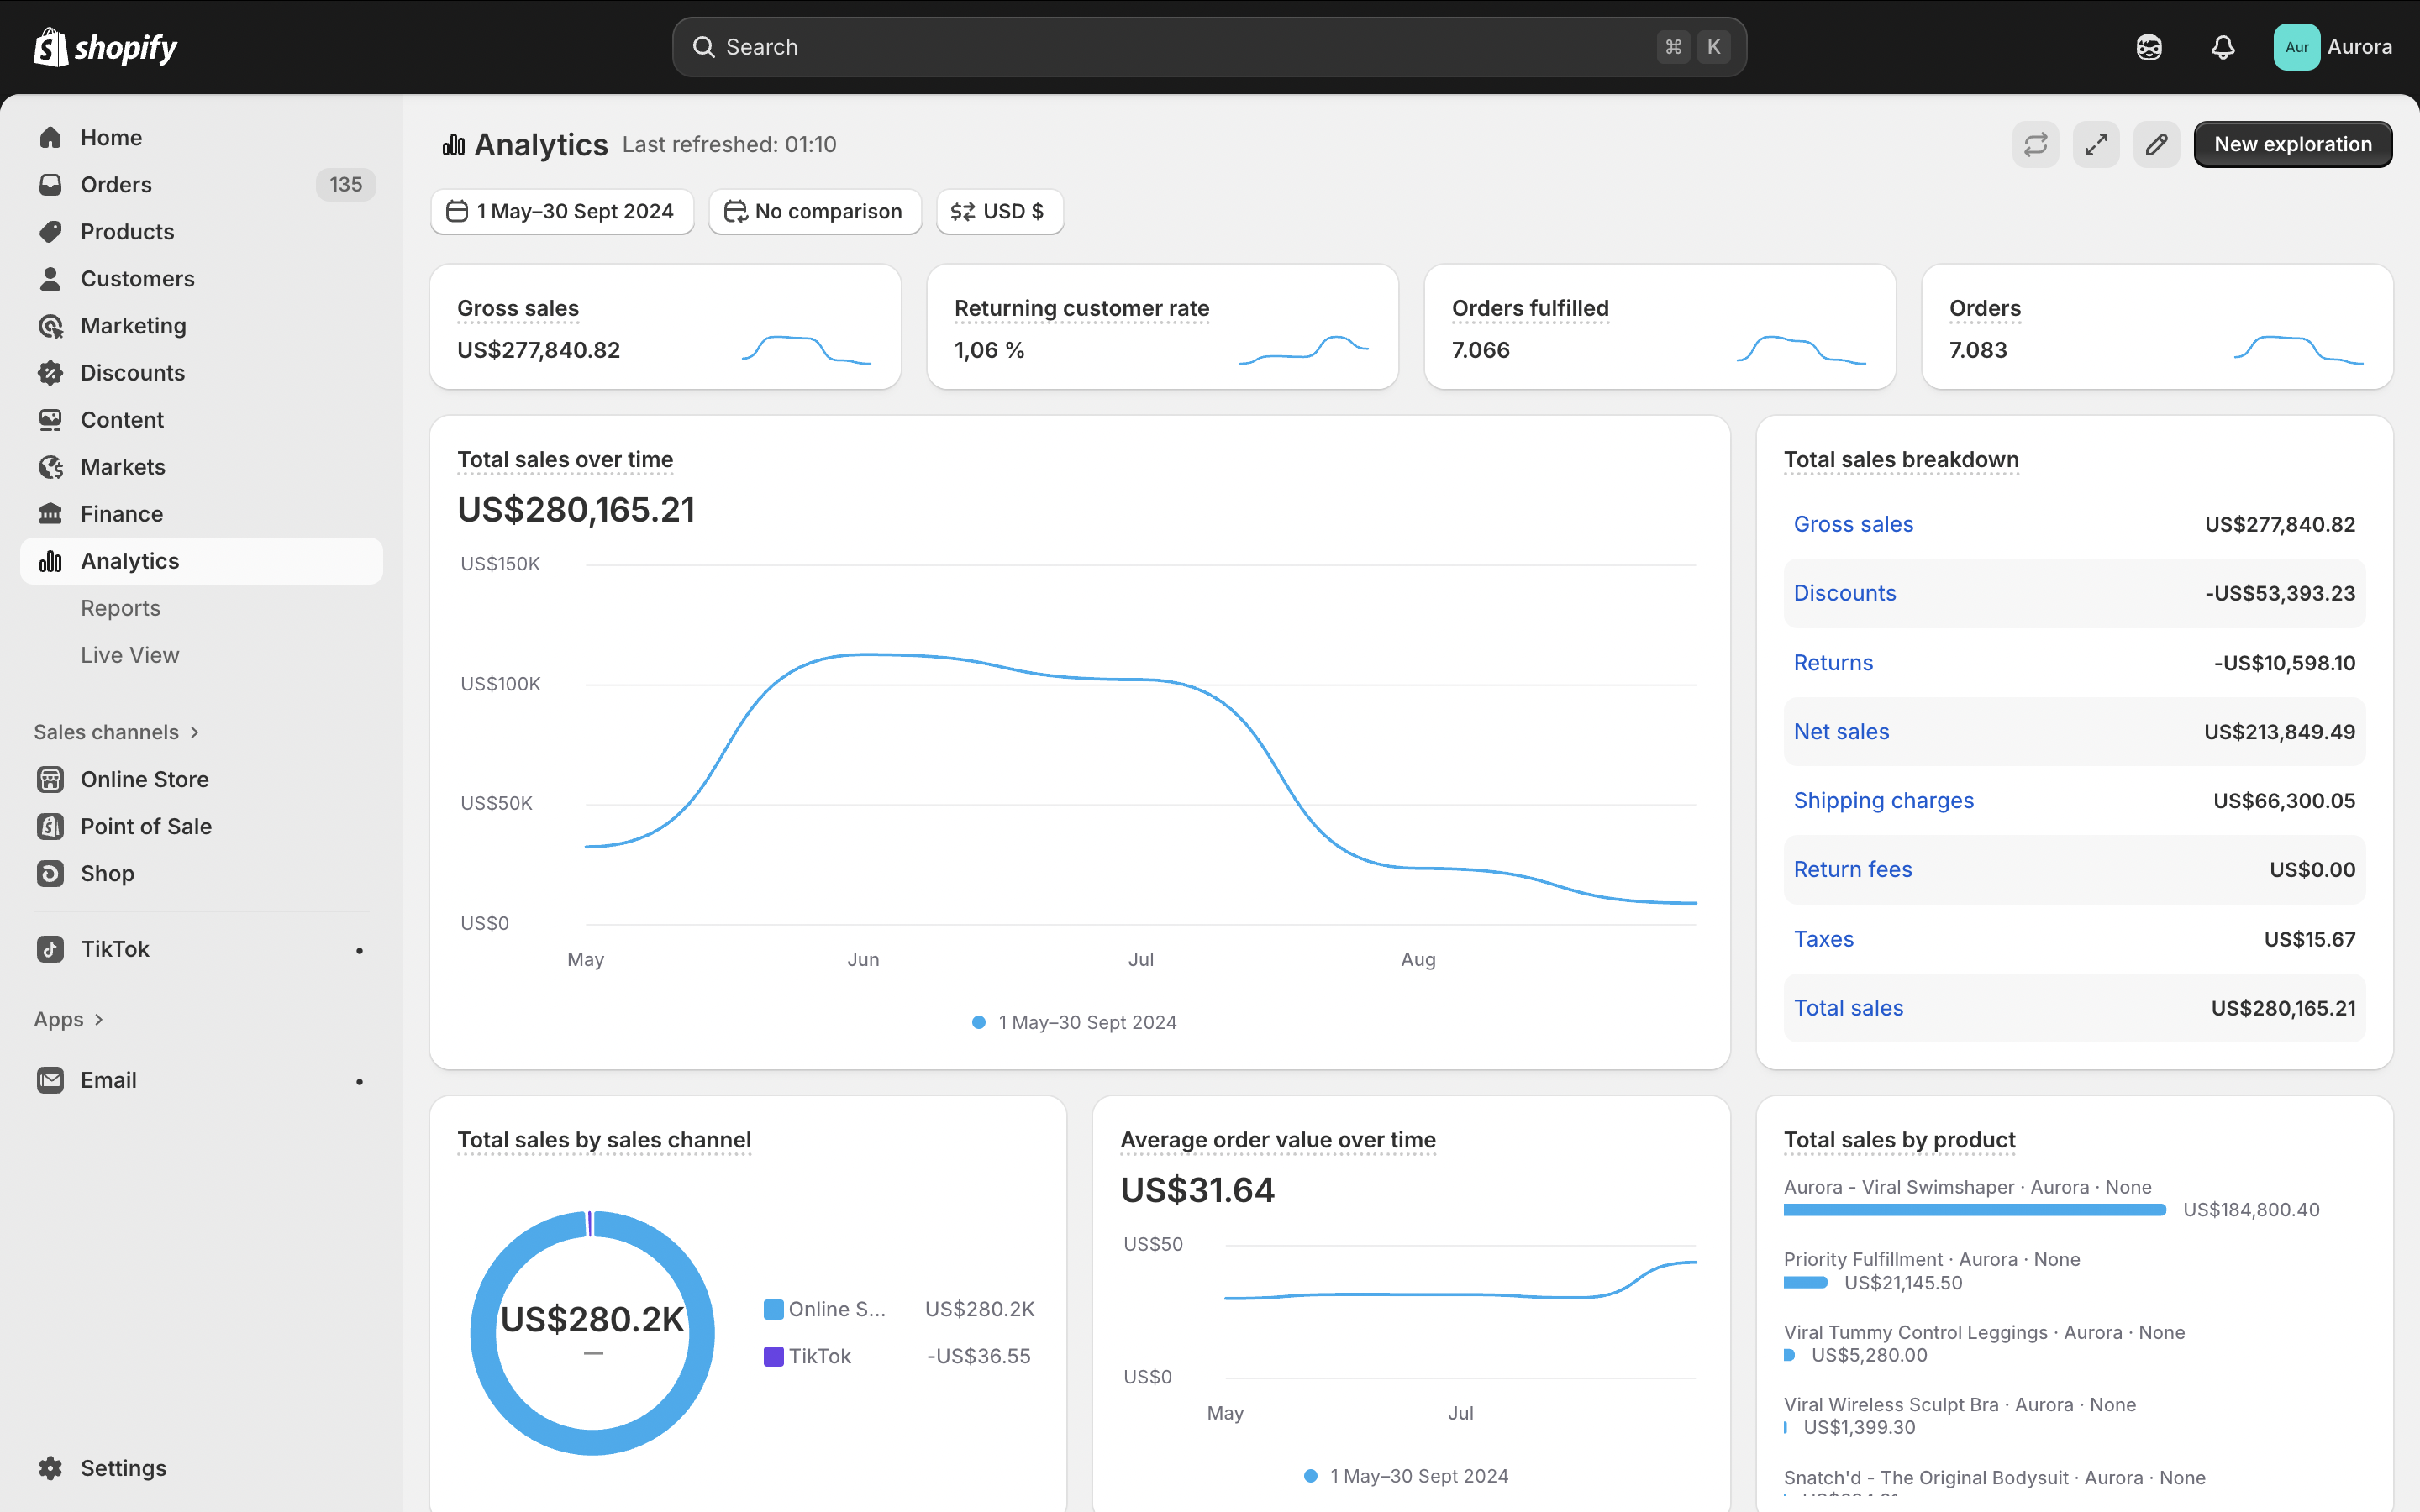Expand the Apps section chevron
2420x1512 pixels.
98,1020
